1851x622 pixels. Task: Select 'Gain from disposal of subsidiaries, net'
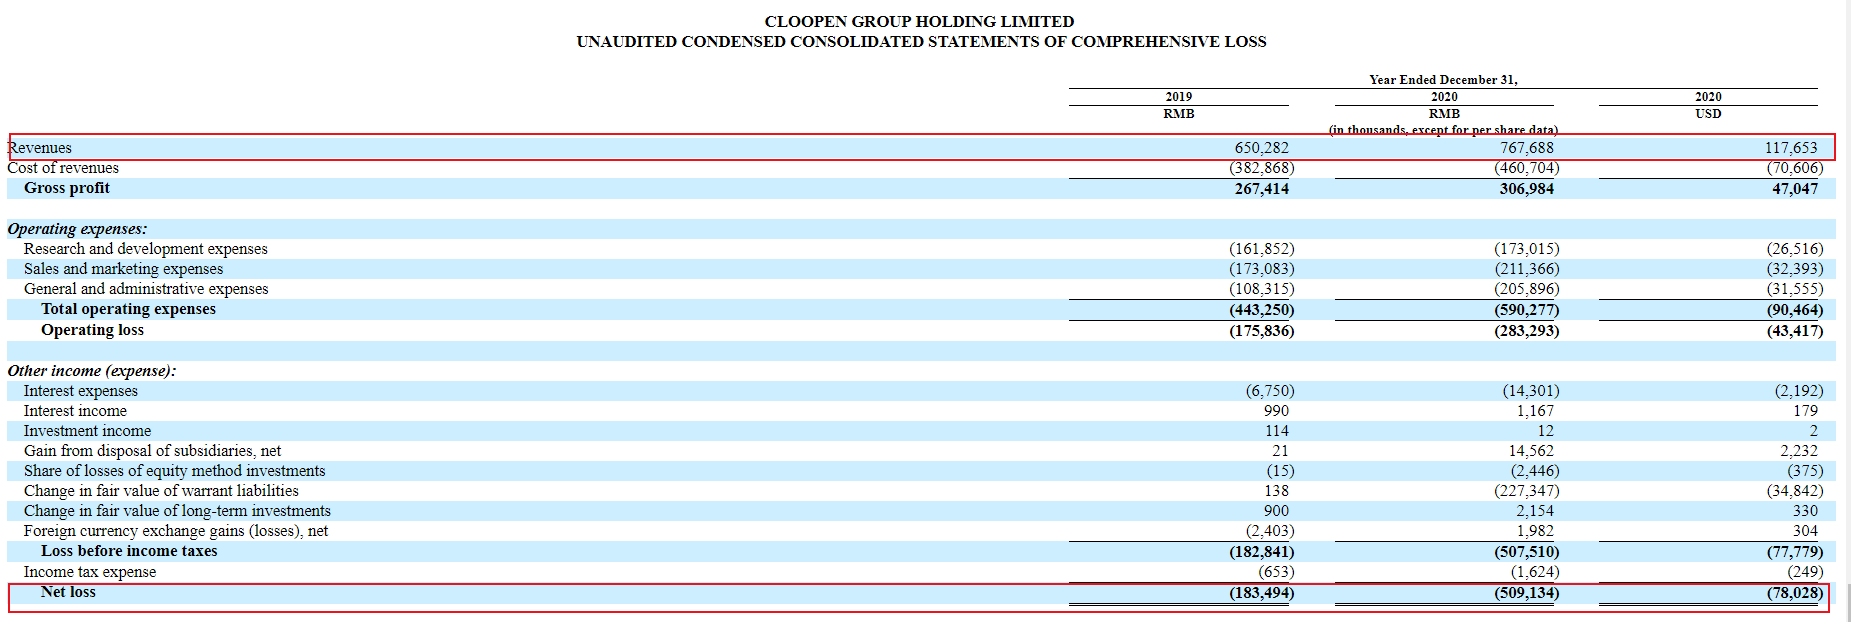pyautogui.click(x=152, y=451)
